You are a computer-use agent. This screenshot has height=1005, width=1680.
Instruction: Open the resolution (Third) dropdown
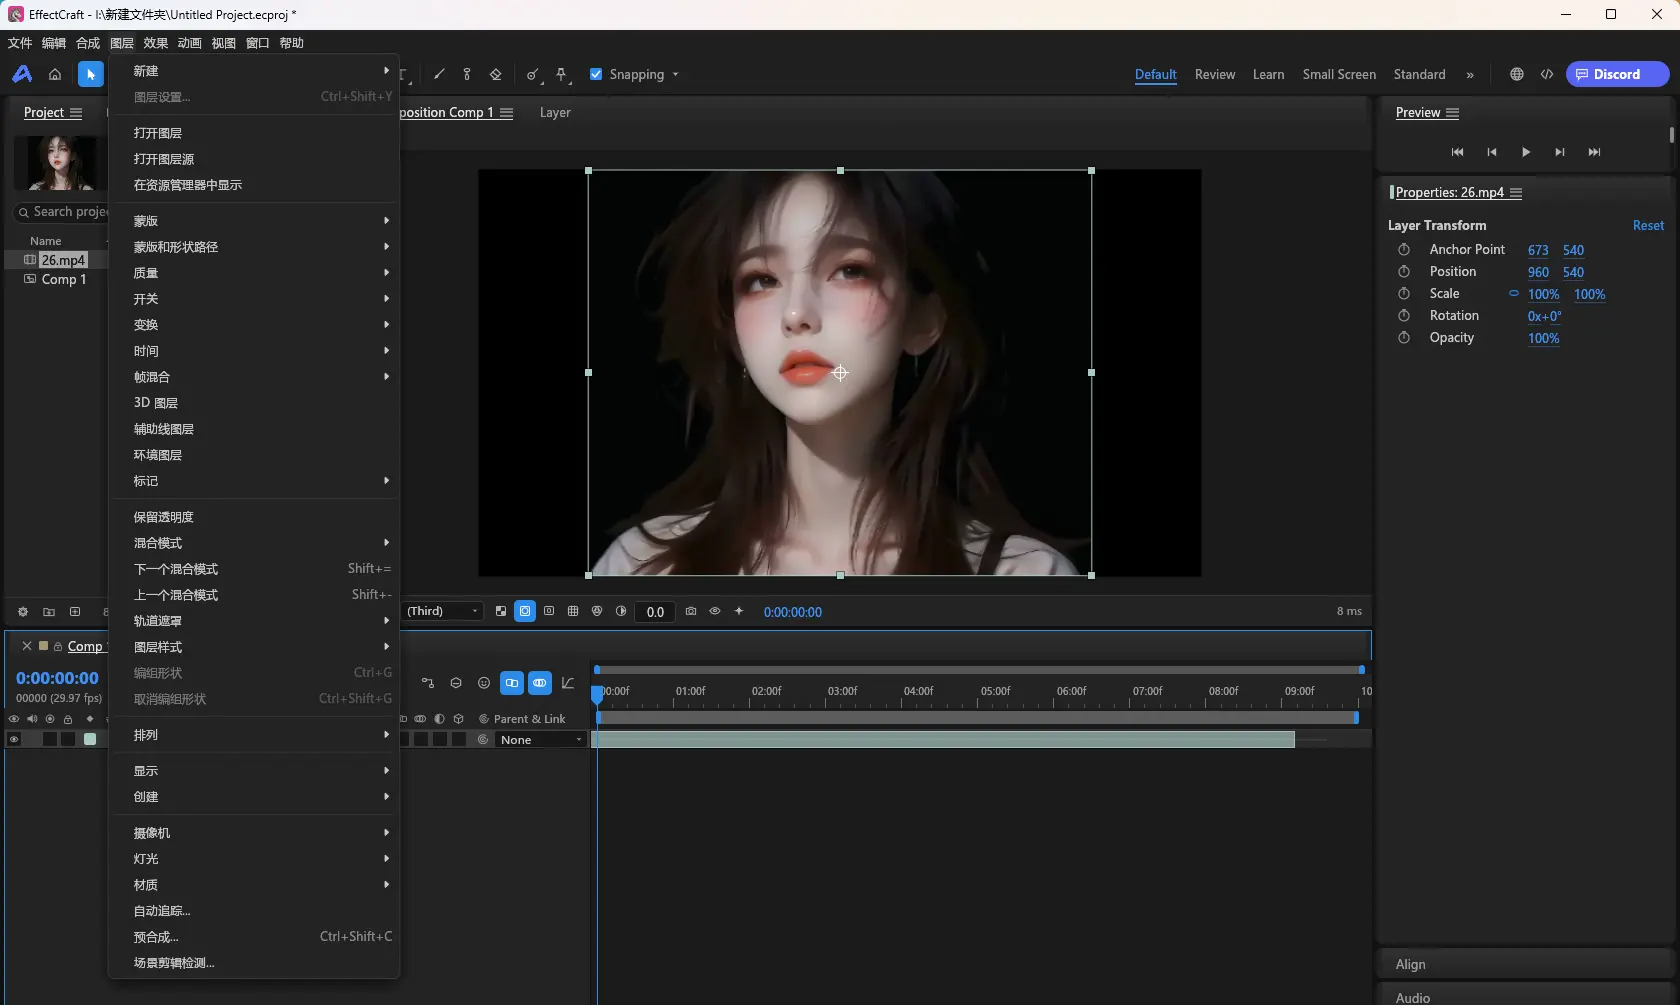click(x=443, y=611)
